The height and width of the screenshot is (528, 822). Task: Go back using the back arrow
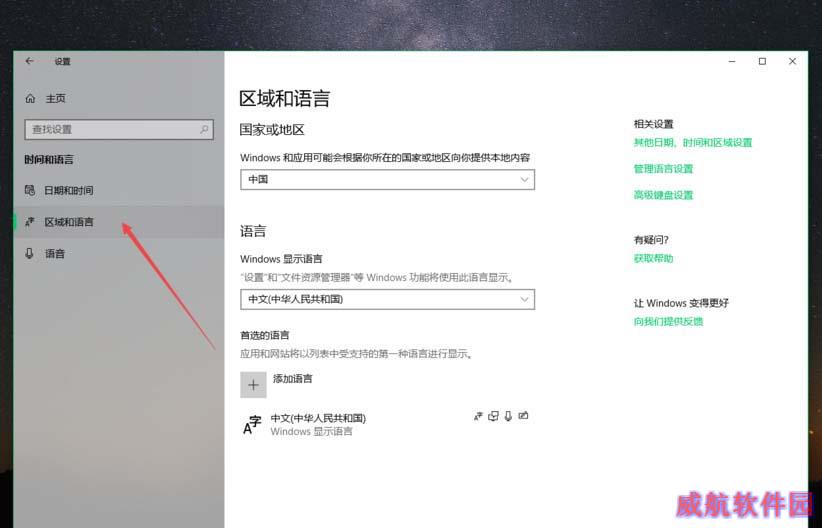coord(29,61)
